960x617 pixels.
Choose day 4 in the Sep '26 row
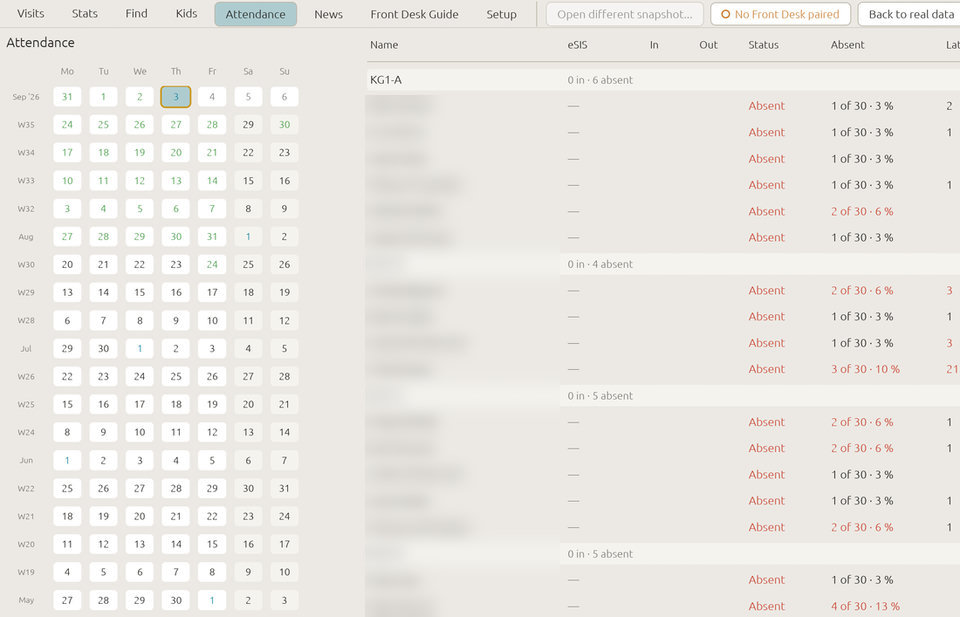pos(212,97)
